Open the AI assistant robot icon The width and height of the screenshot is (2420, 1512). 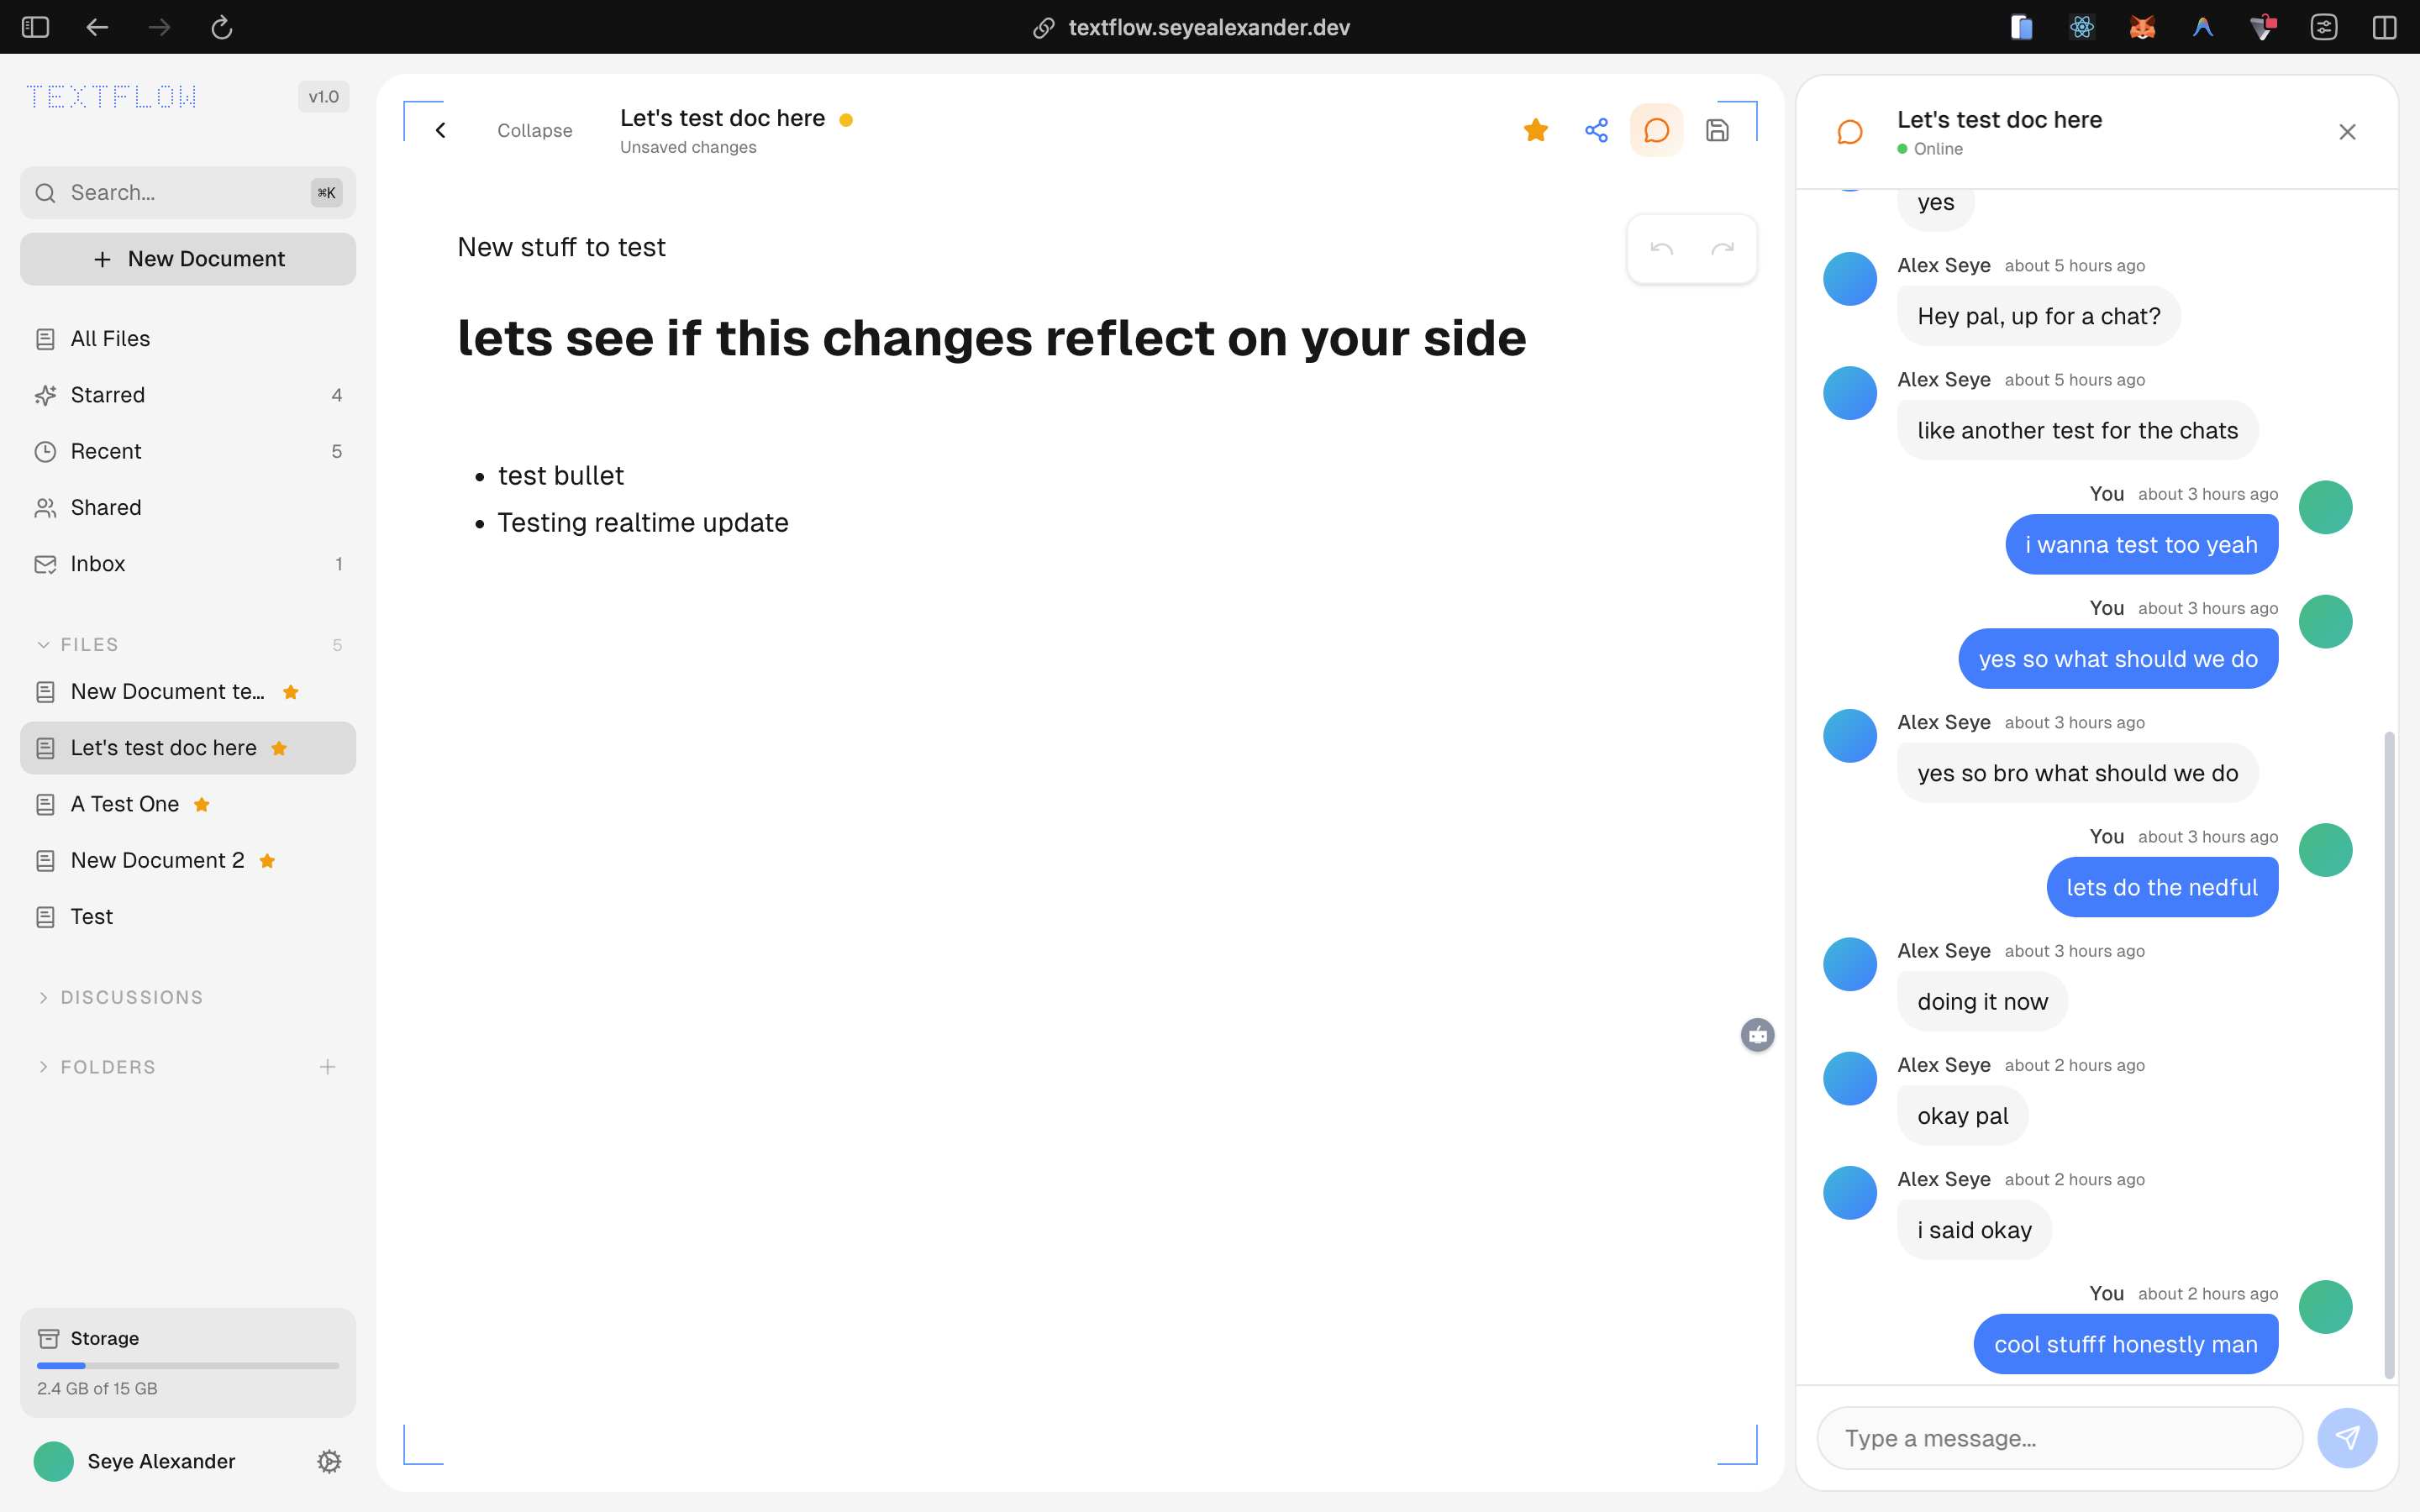(x=1758, y=1035)
